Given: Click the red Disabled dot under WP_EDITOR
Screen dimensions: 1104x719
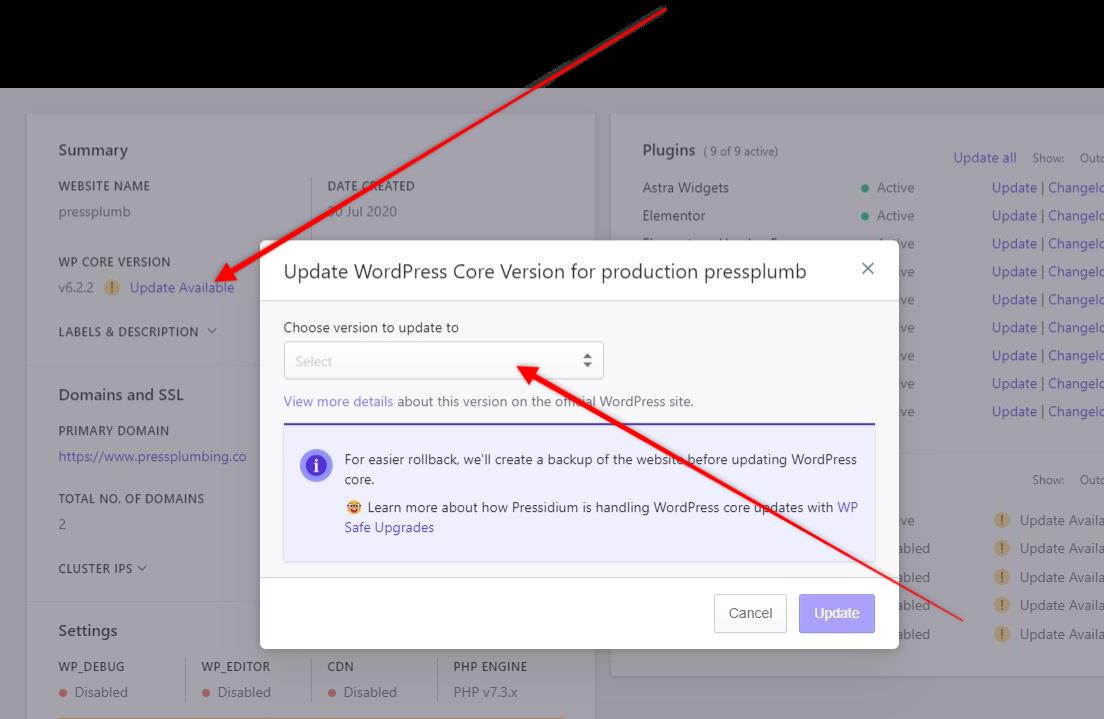Looking at the screenshot, I should 206,693.
